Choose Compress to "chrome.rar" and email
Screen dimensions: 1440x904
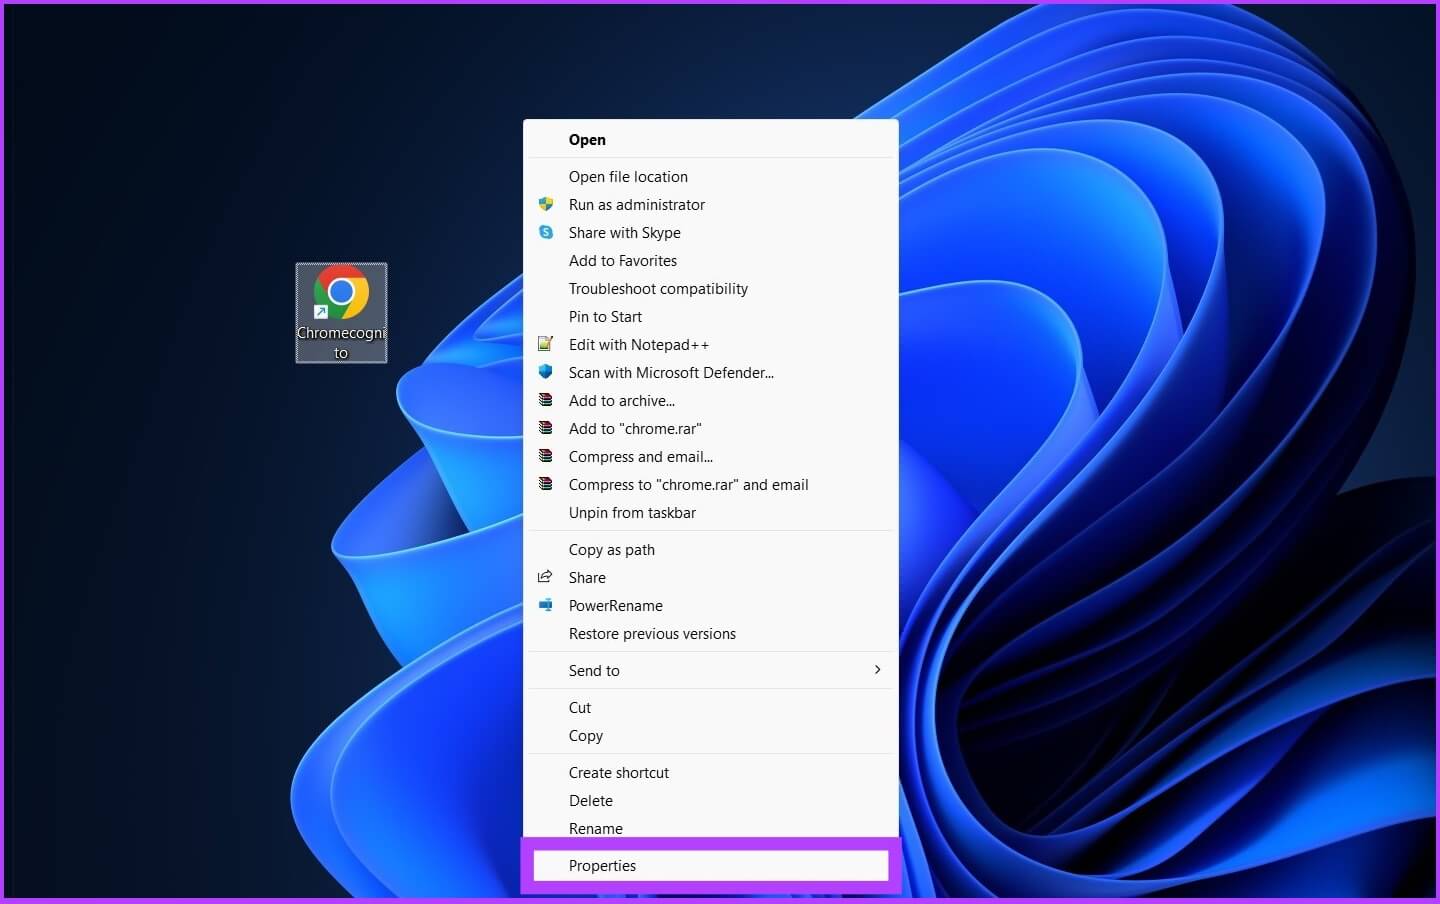(711, 485)
